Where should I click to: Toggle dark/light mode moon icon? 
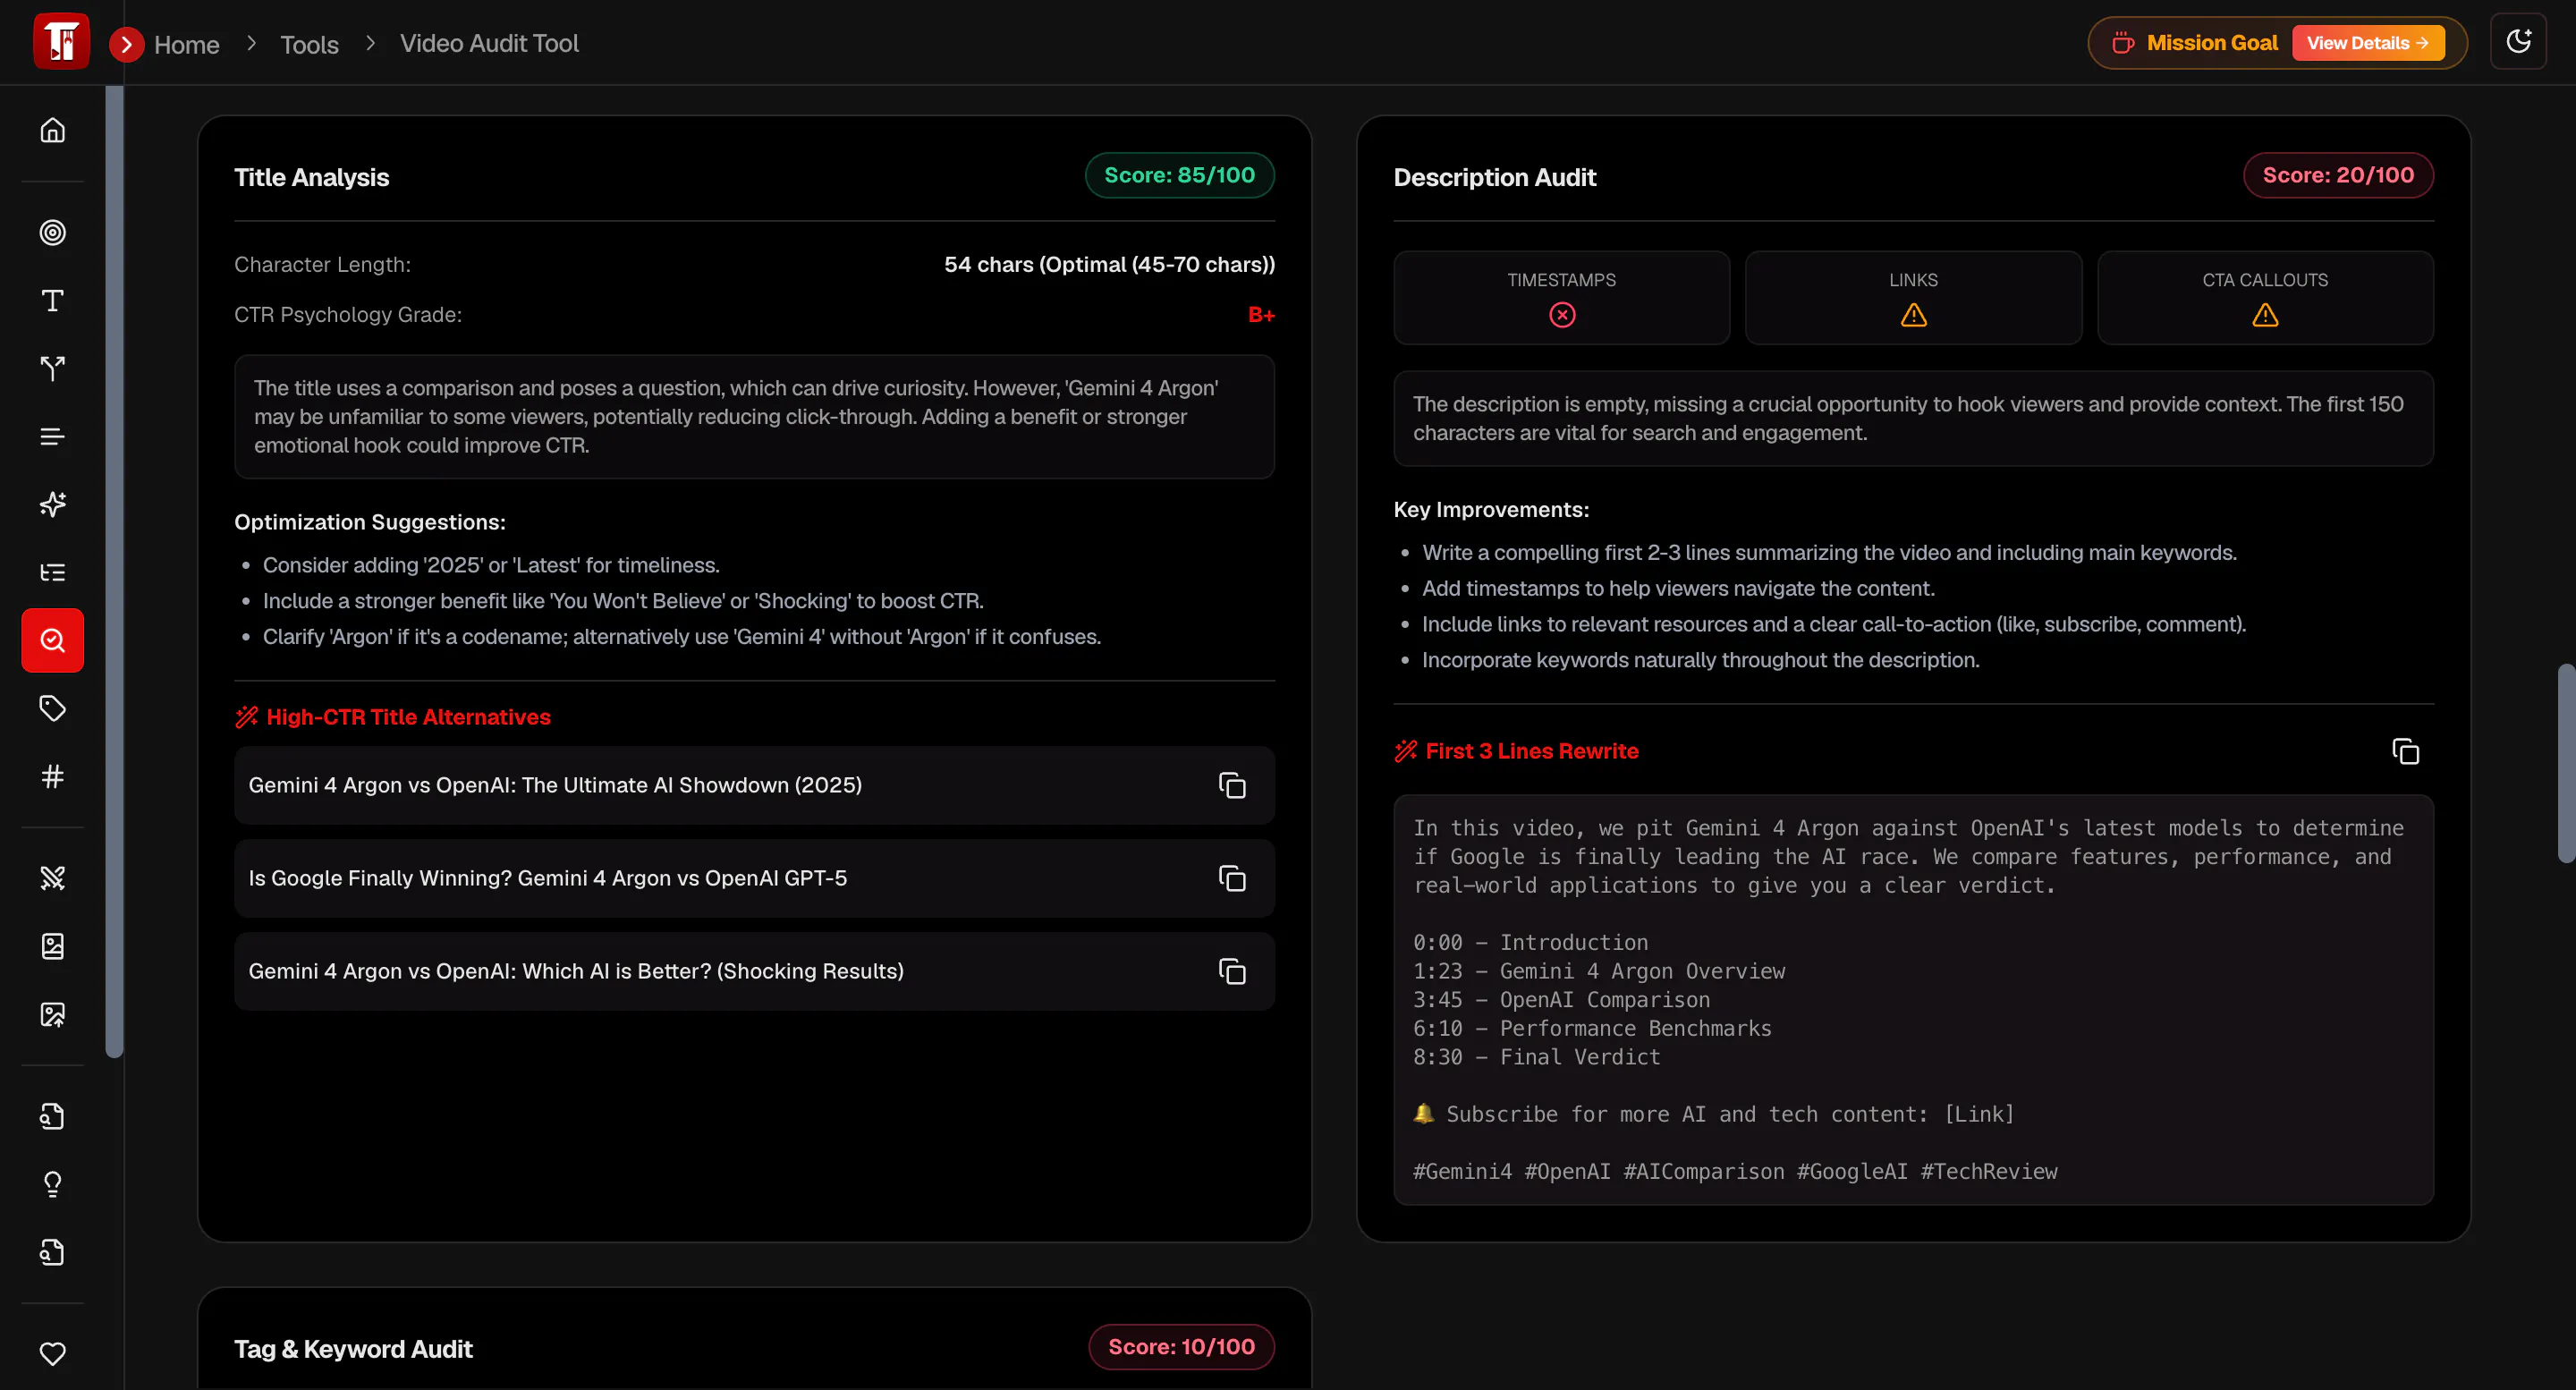pos(2518,42)
